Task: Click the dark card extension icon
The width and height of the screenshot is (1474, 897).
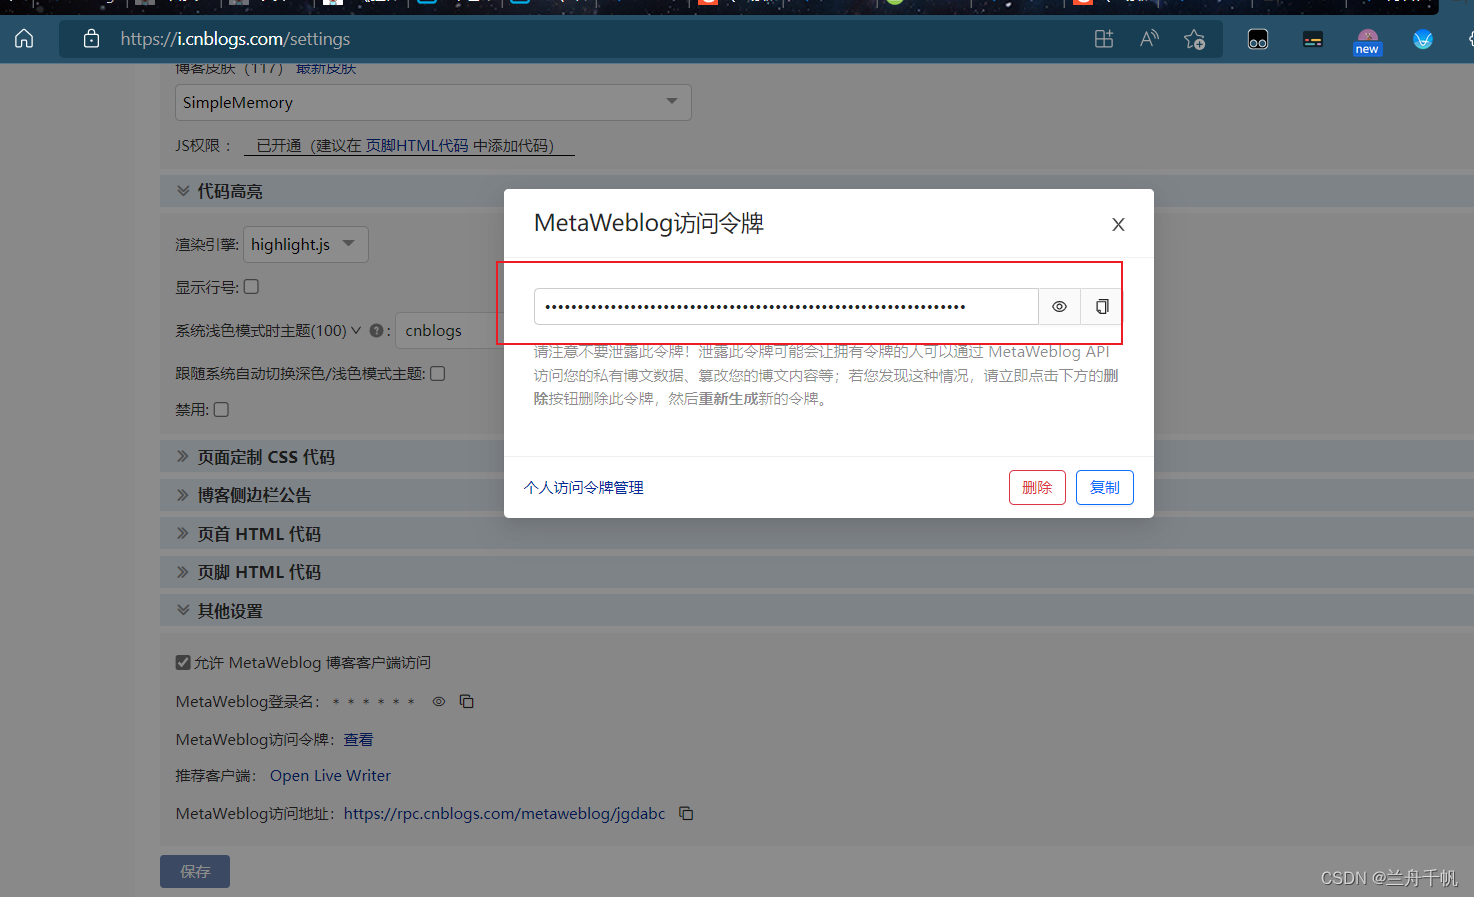Action: [x=1313, y=40]
